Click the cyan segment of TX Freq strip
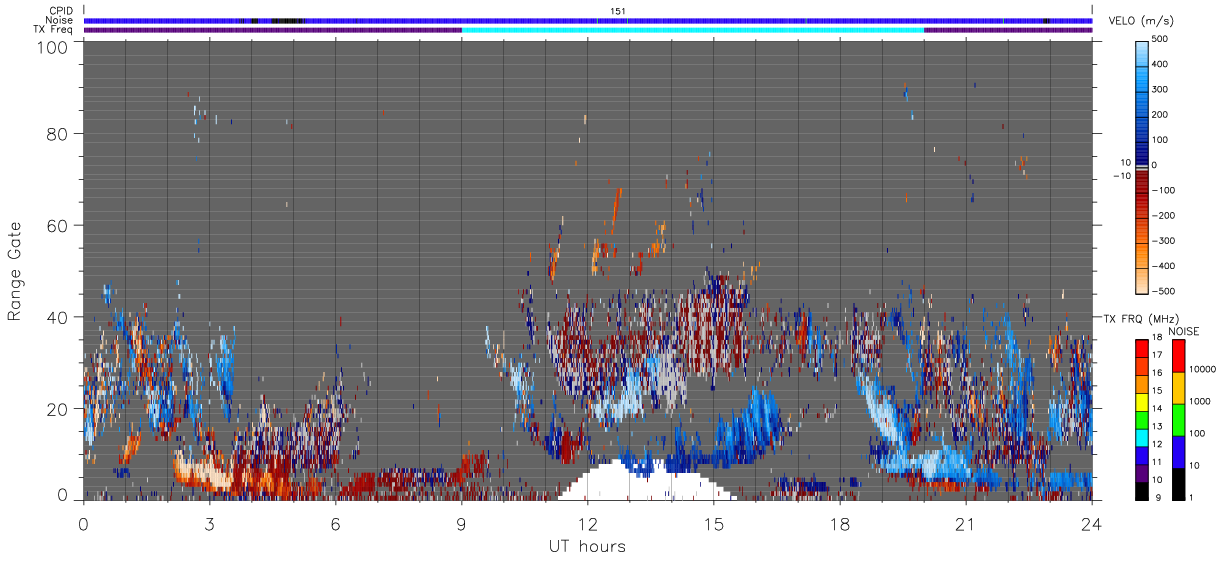 click(x=693, y=30)
